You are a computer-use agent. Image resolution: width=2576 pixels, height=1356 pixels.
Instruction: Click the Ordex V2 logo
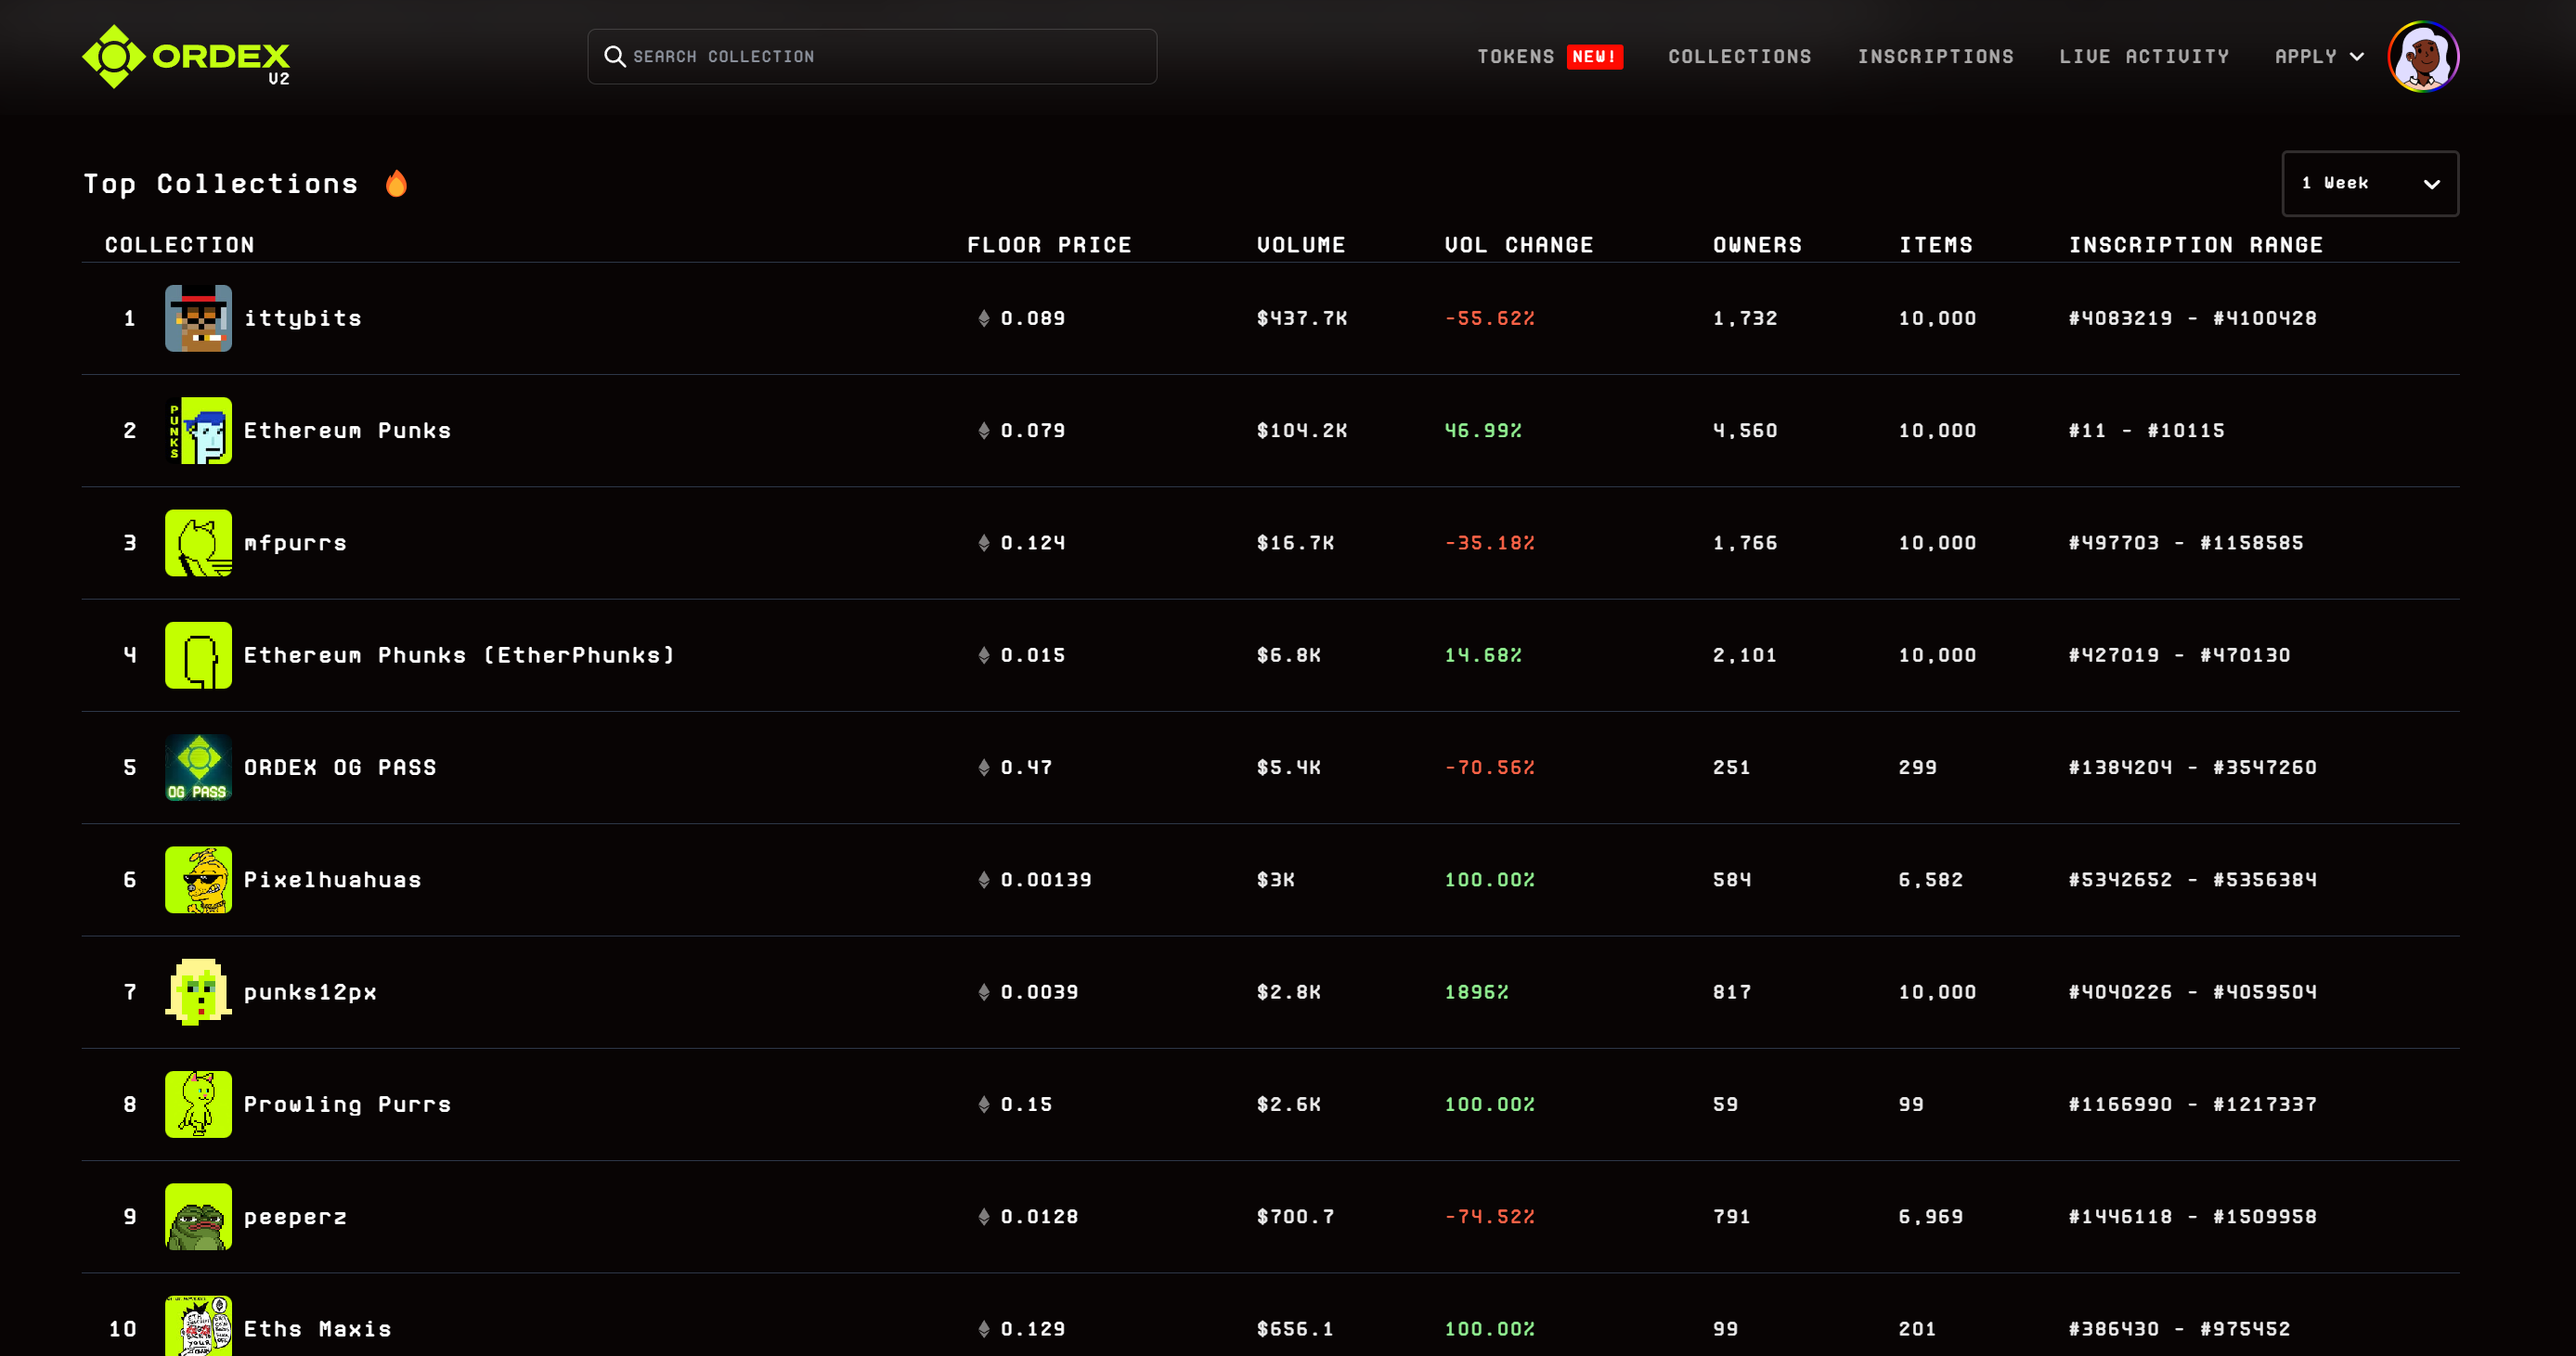coord(186,57)
